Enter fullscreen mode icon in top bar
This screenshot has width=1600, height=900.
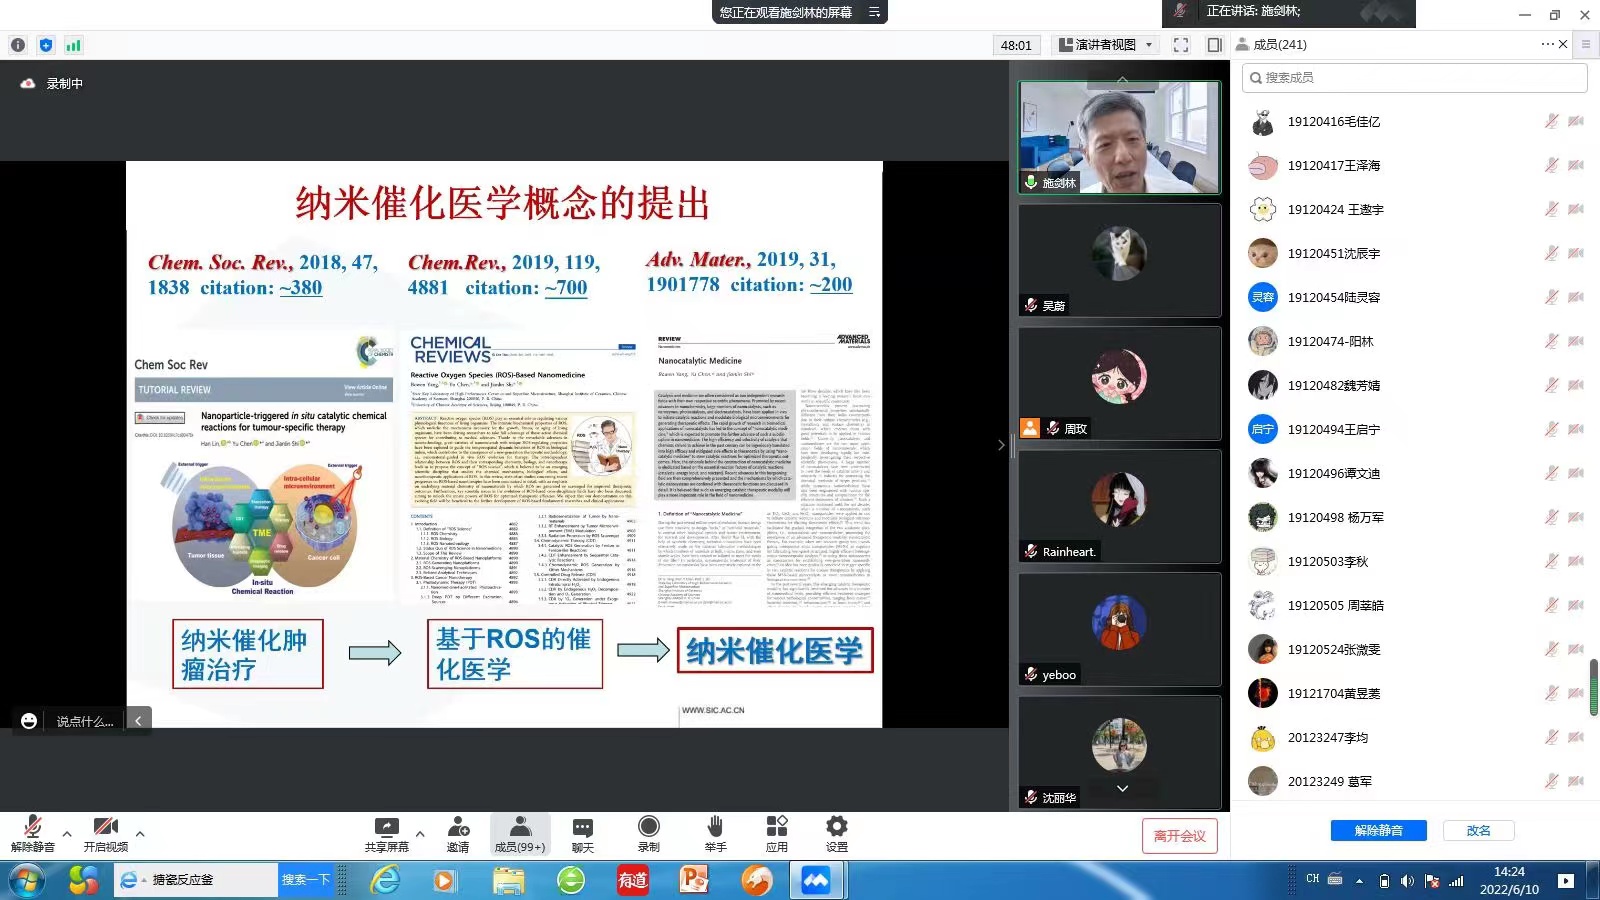[1181, 45]
